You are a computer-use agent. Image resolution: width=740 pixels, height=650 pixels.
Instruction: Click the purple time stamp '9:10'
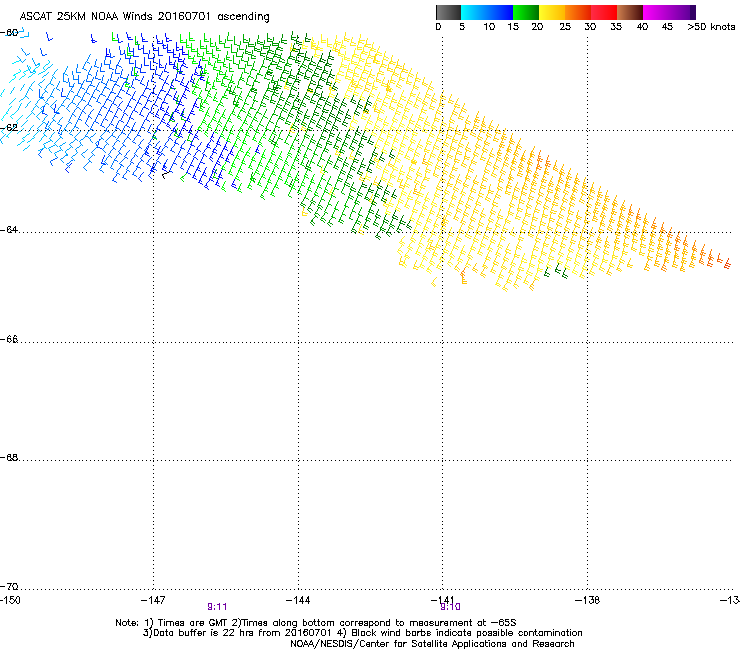pyautogui.click(x=450, y=607)
